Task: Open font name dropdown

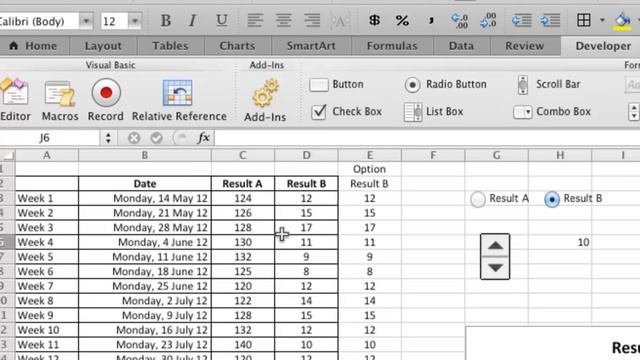Action: [x=86, y=21]
